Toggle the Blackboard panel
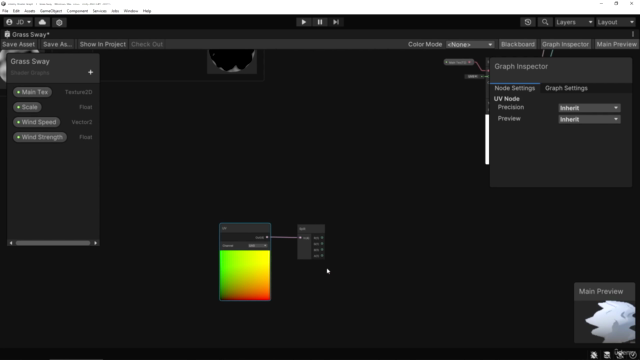 coord(518,44)
